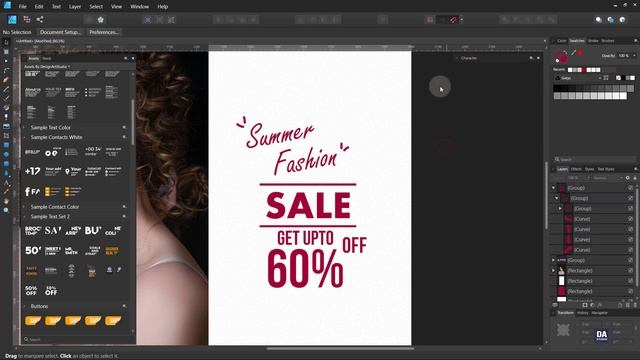Select the None fill swatch icon
This screenshot has width=640, height=360.
618,78
